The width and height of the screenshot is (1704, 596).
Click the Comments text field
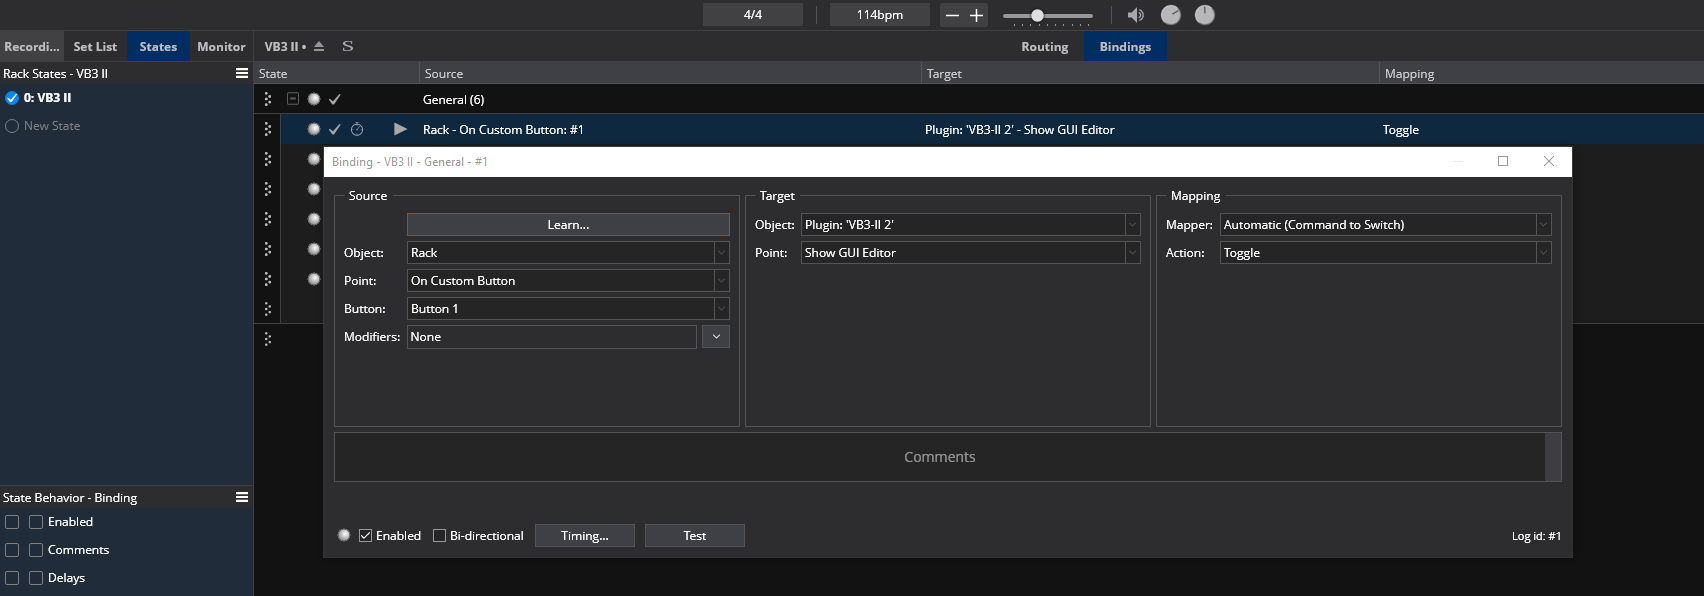click(940, 457)
